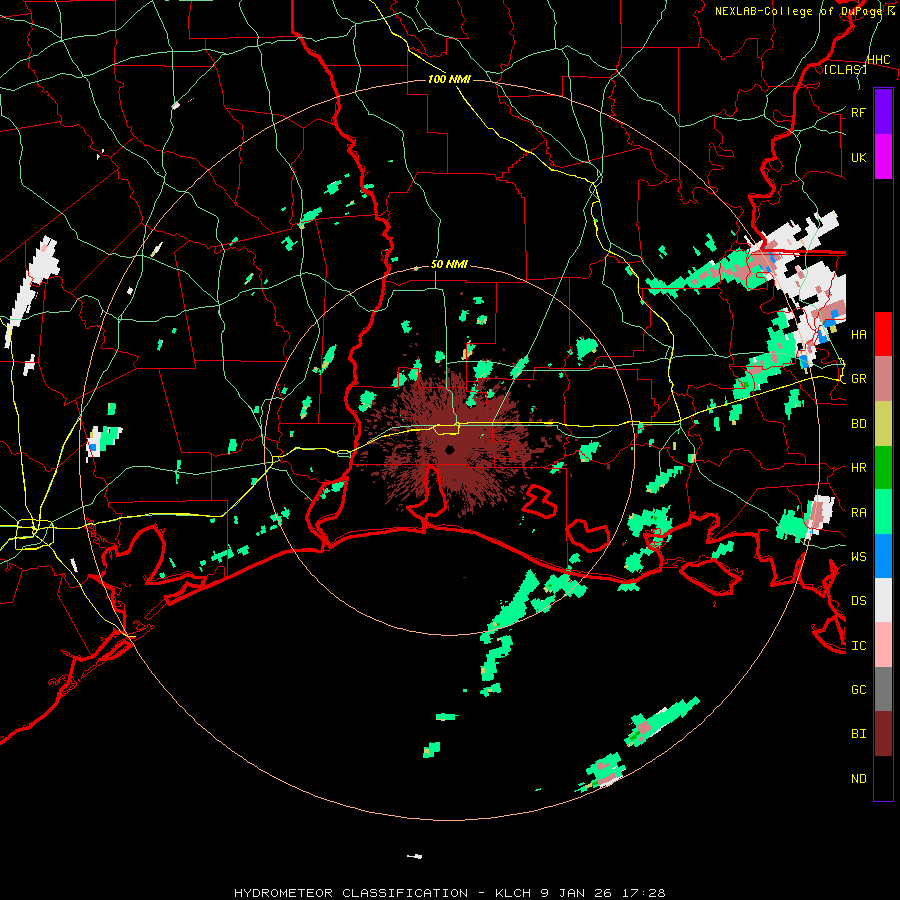Image resolution: width=900 pixels, height=900 pixels.
Task: Select the yellow BD swatch in legend
Action: (883, 424)
